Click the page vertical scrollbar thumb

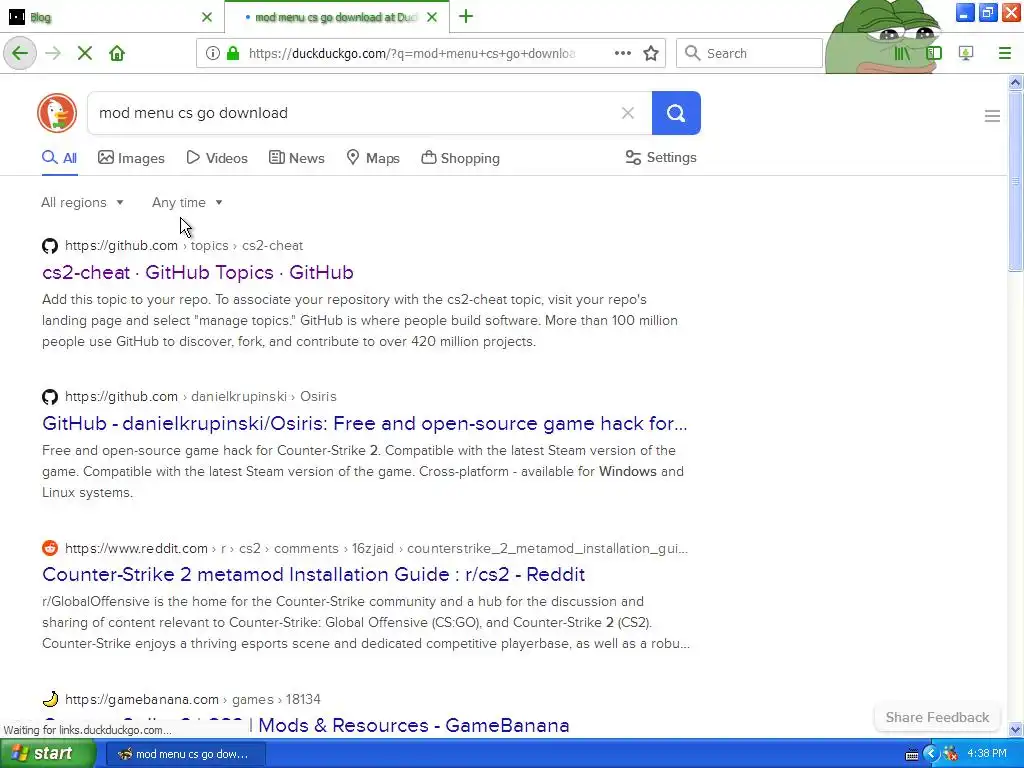(x=1015, y=181)
